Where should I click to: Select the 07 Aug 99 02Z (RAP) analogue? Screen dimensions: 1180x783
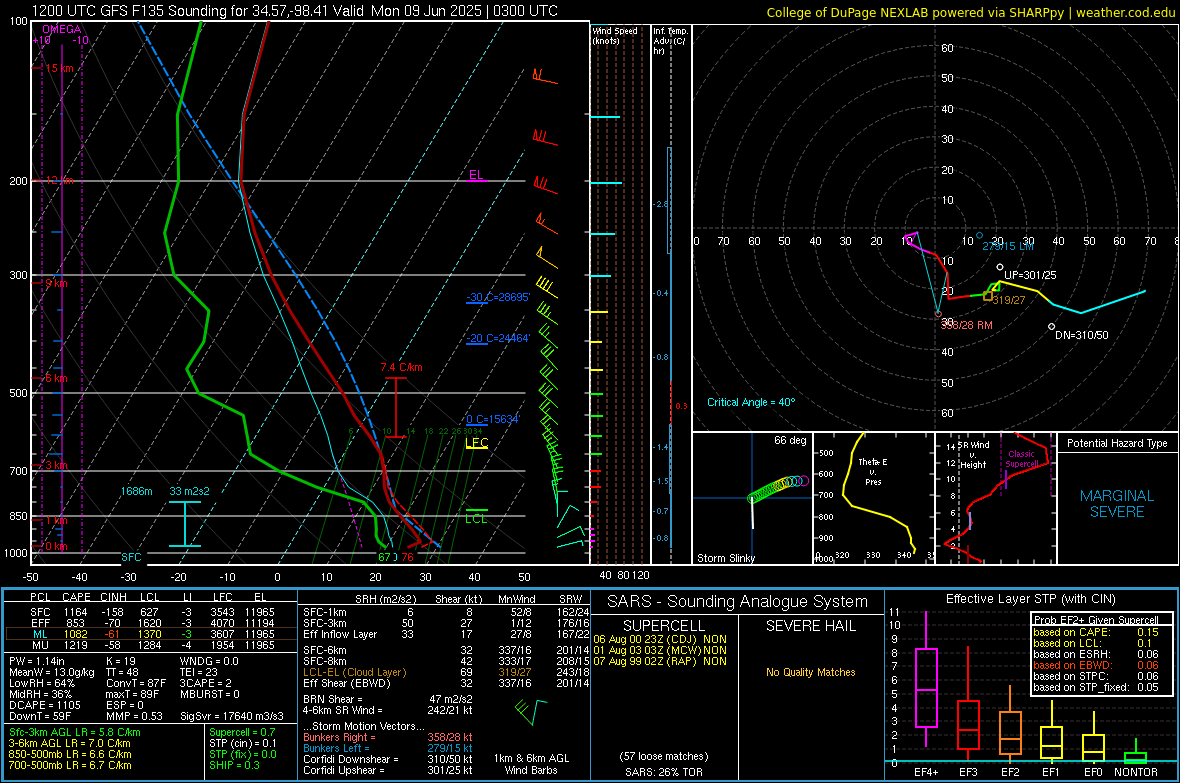point(660,661)
